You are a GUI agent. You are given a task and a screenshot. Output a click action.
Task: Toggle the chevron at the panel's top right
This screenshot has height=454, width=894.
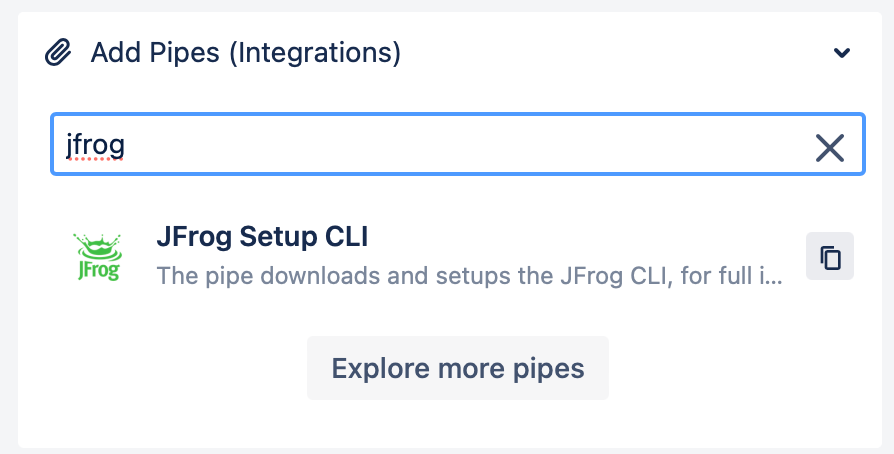(842, 52)
